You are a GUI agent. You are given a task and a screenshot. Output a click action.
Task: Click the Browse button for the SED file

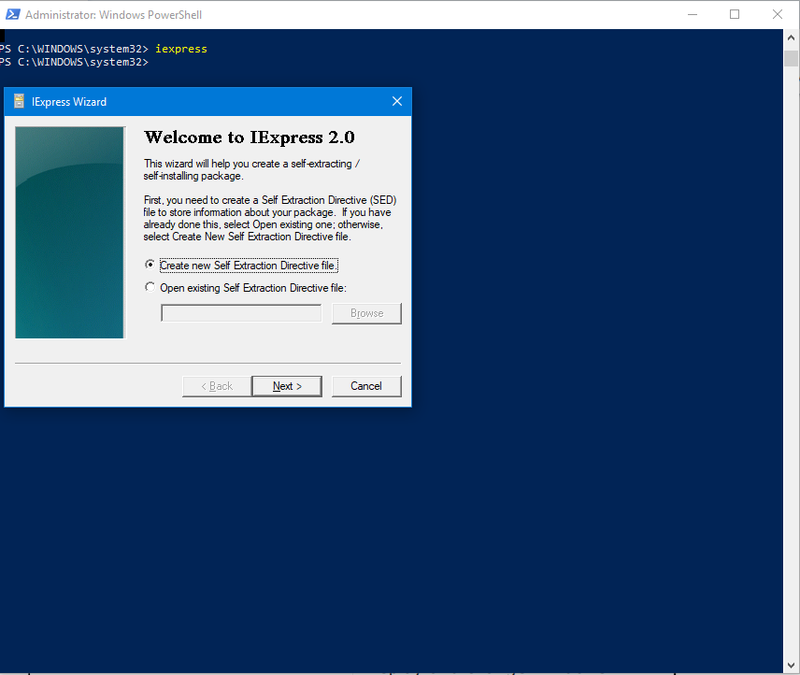tap(366, 313)
